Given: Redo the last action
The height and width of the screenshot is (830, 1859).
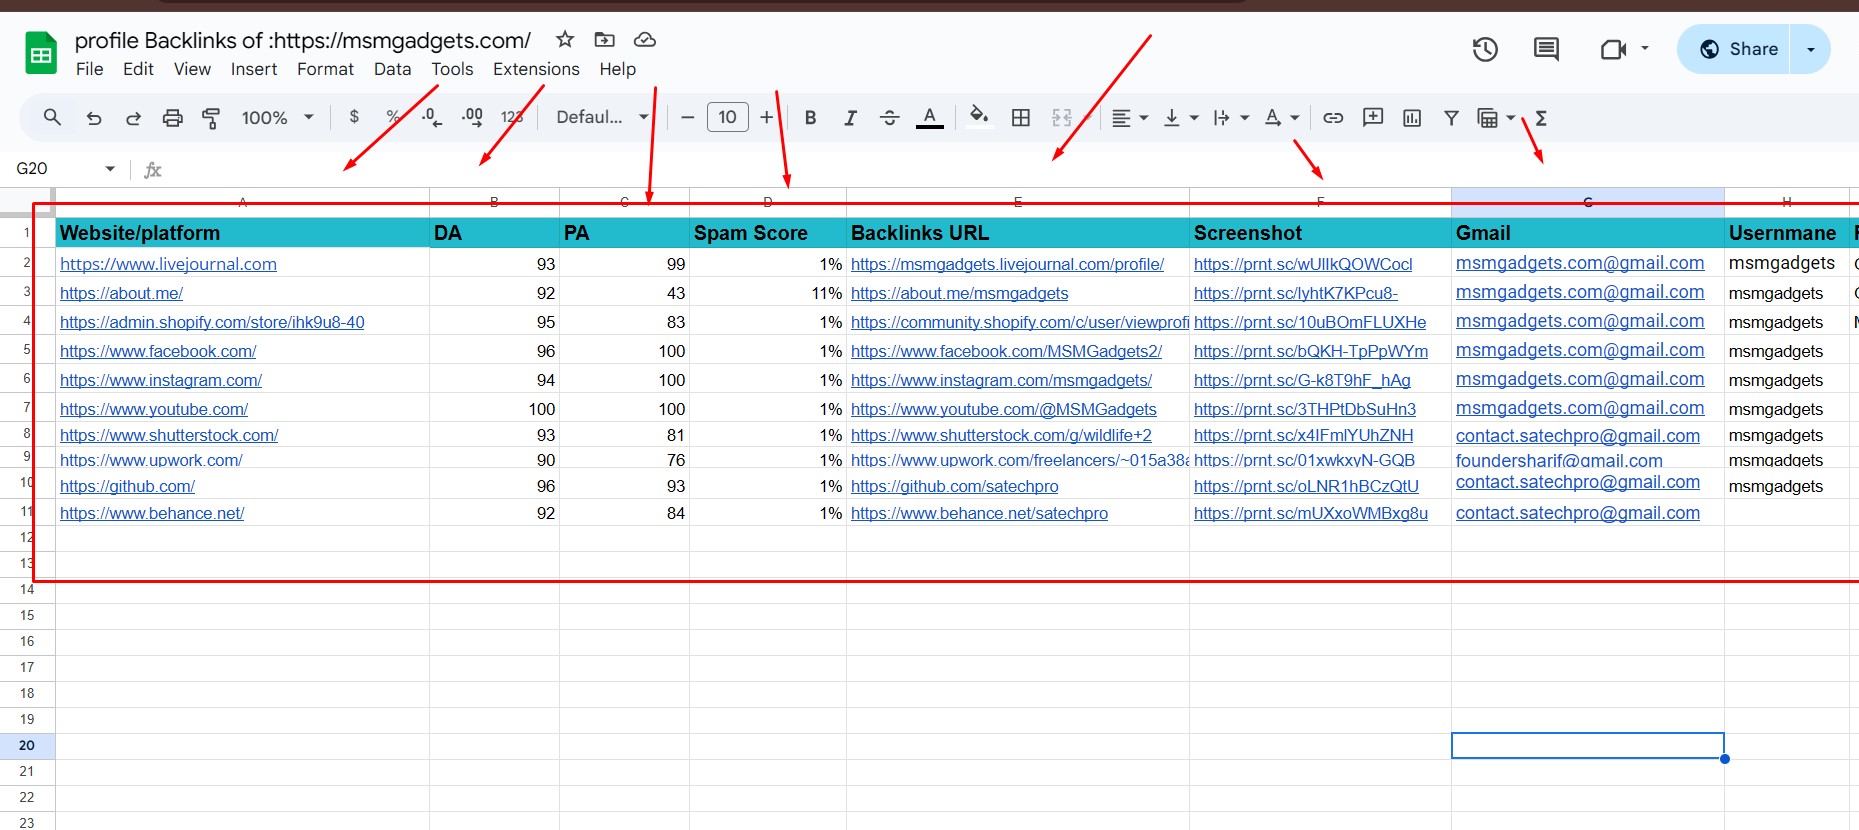Looking at the screenshot, I should [x=133, y=118].
